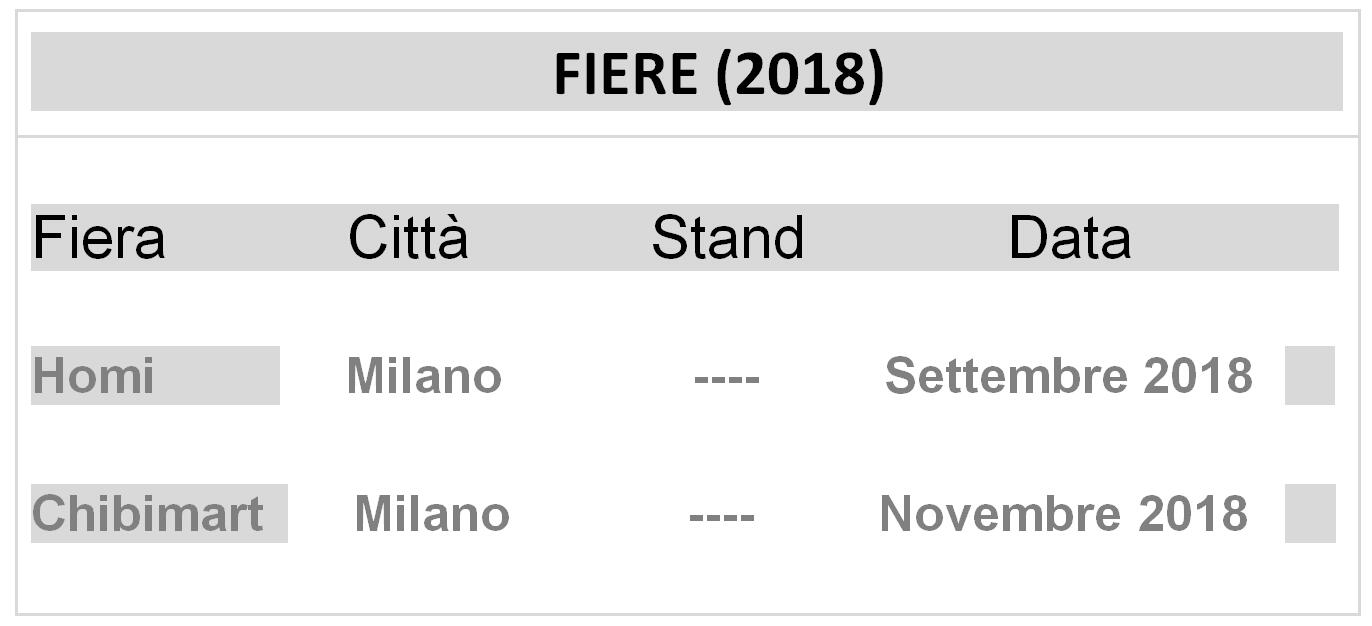This screenshot has width=1372, height=626.
Task: Select the stand dashes in the Chibimart row
Action: click(x=721, y=517)
